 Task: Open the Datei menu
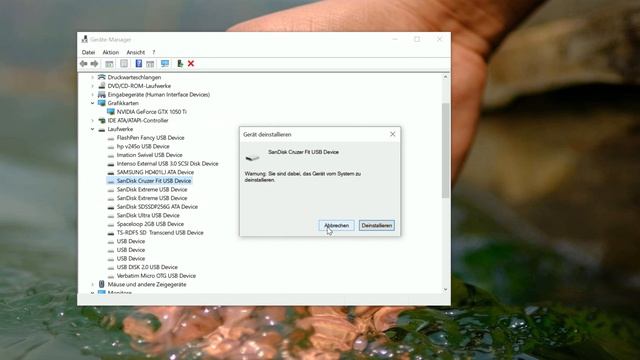click(x=88, y=52)
